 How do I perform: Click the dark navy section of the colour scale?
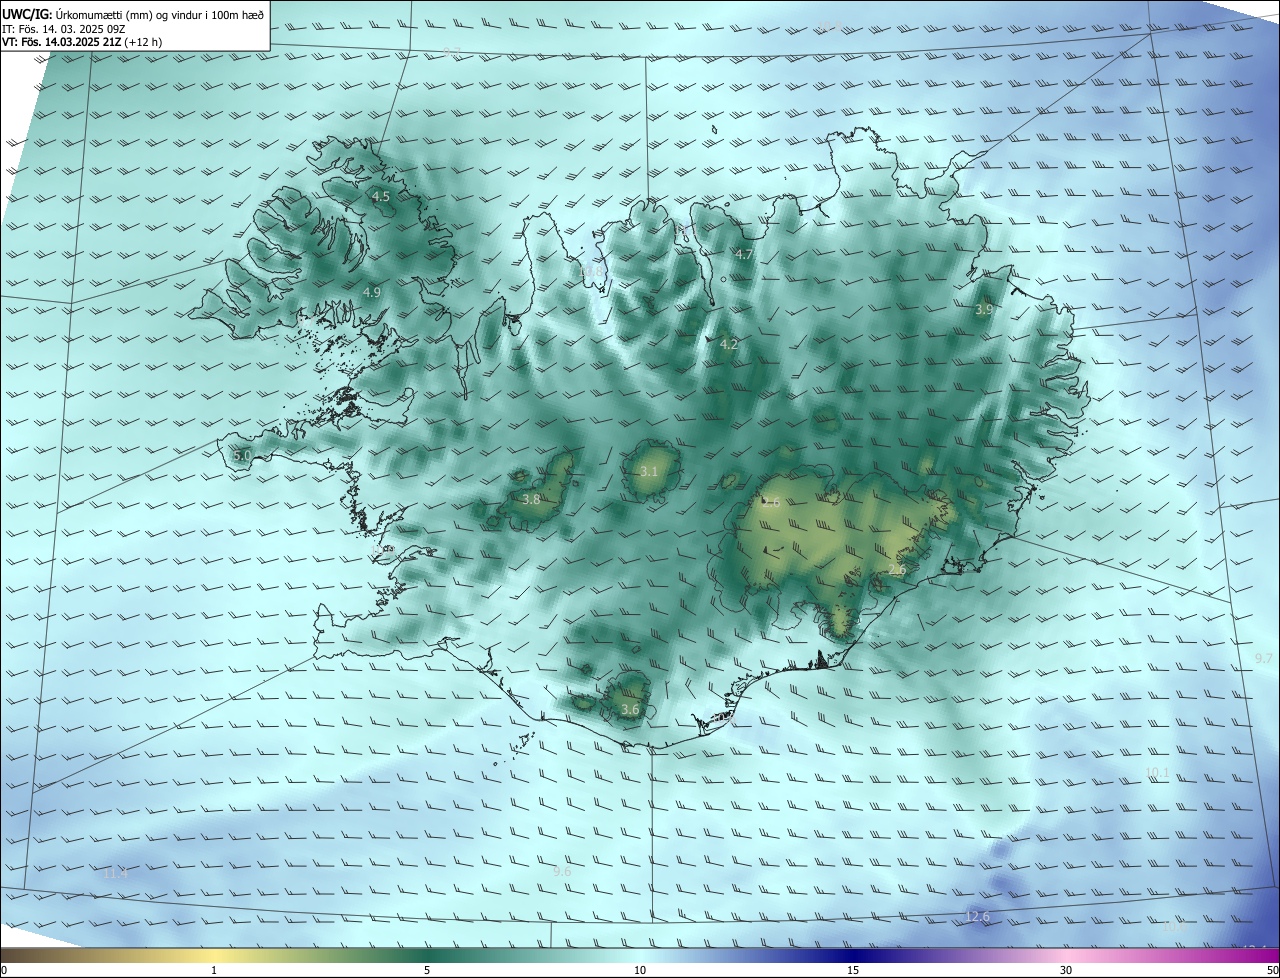(853, 955)
